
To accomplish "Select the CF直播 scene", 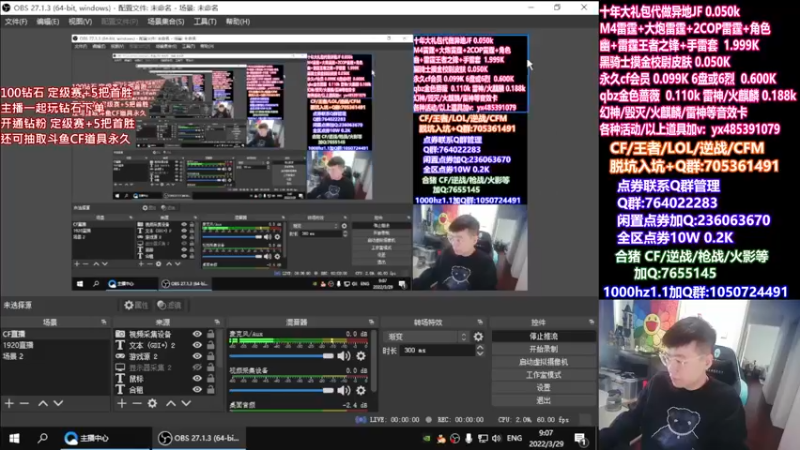I will (x=55, y=334).
